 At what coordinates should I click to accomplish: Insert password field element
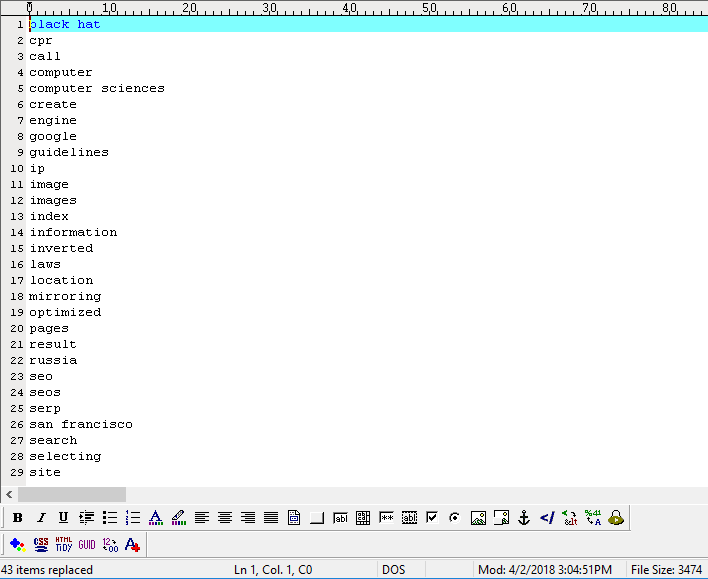tap(386, 518)
